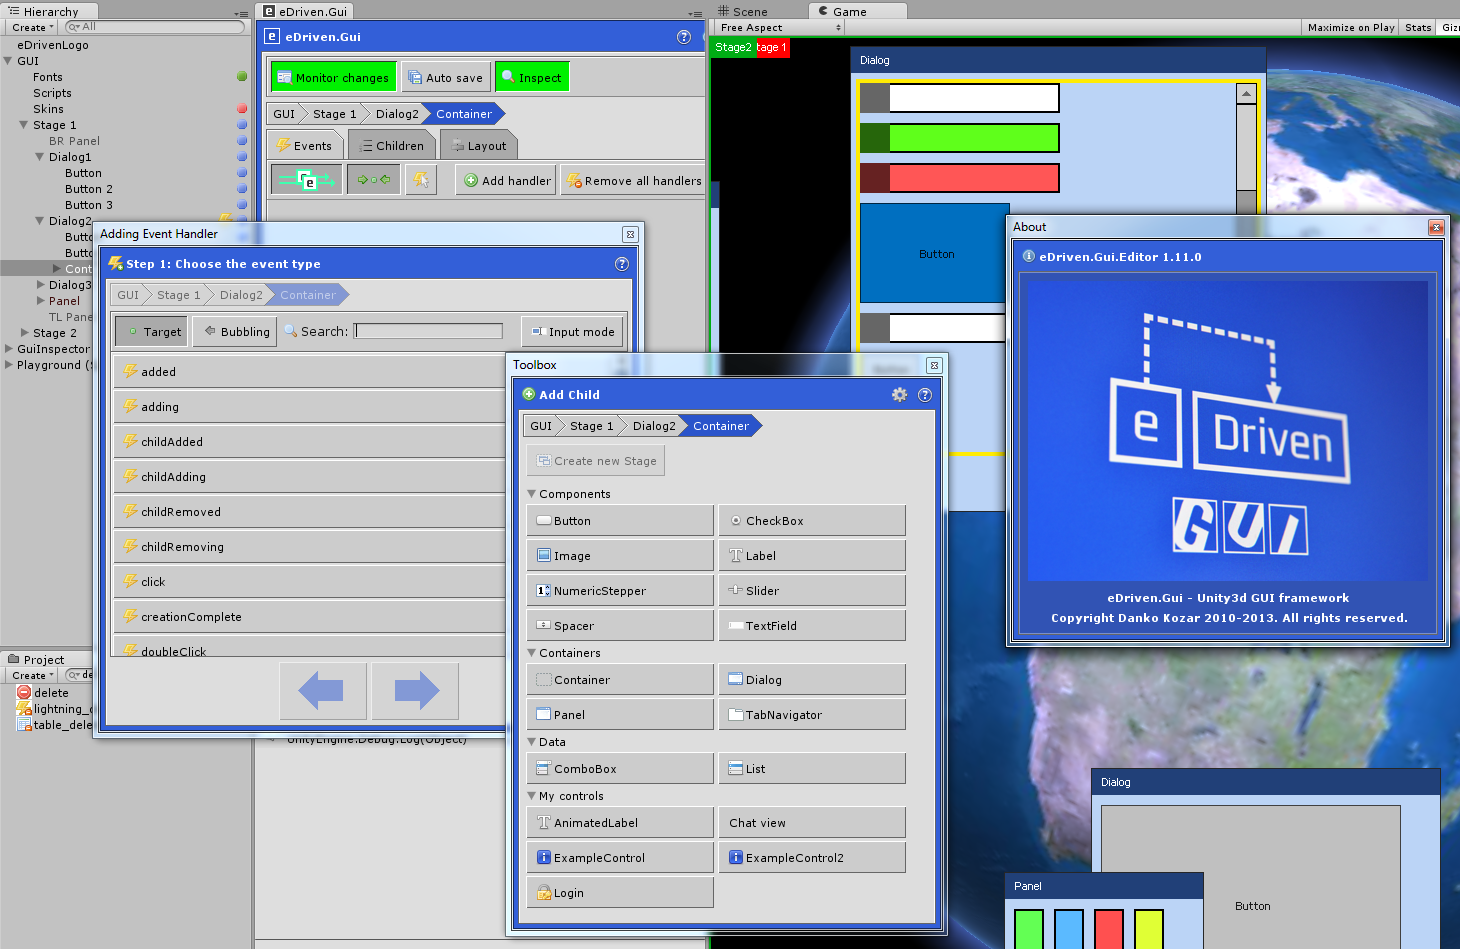Expand Stage 2 node in Hierarchy
The image size is (1460, 949).
(x=24, y=333)
